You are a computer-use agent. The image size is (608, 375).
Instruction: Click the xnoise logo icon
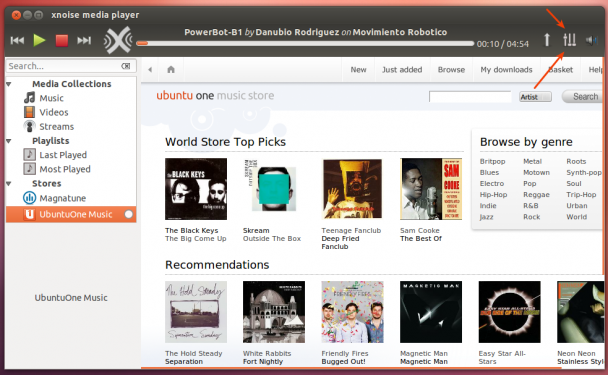118,40
